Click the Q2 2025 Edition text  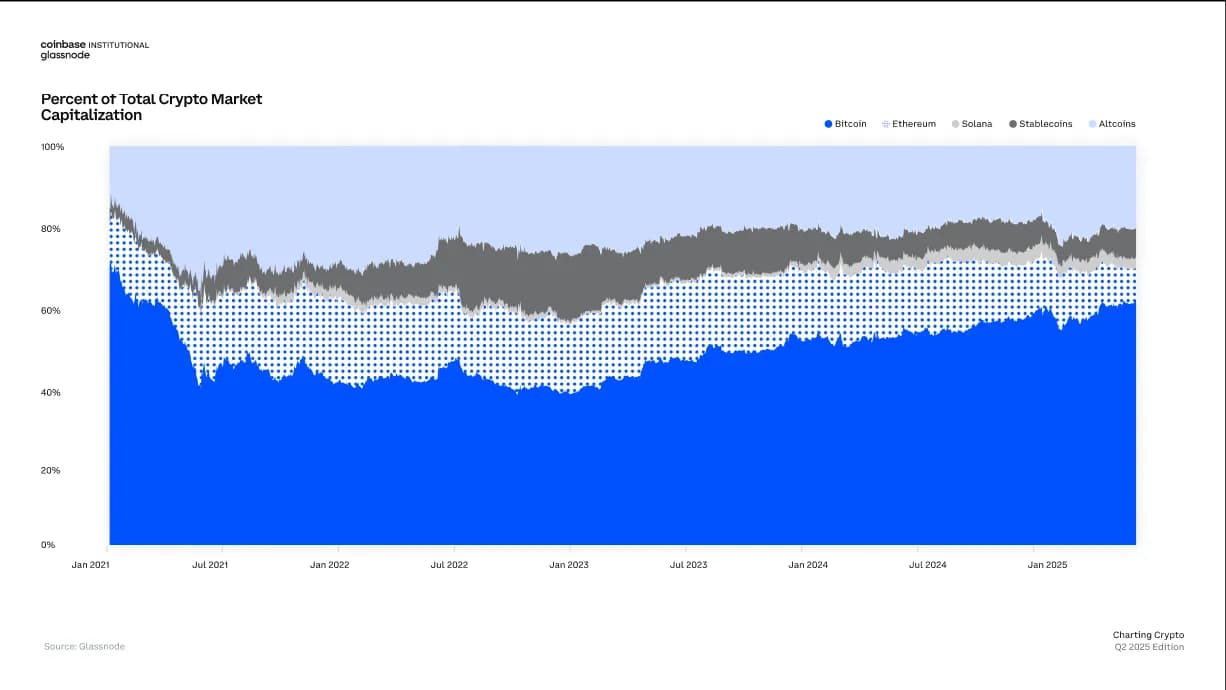(x=1149, y=647)
